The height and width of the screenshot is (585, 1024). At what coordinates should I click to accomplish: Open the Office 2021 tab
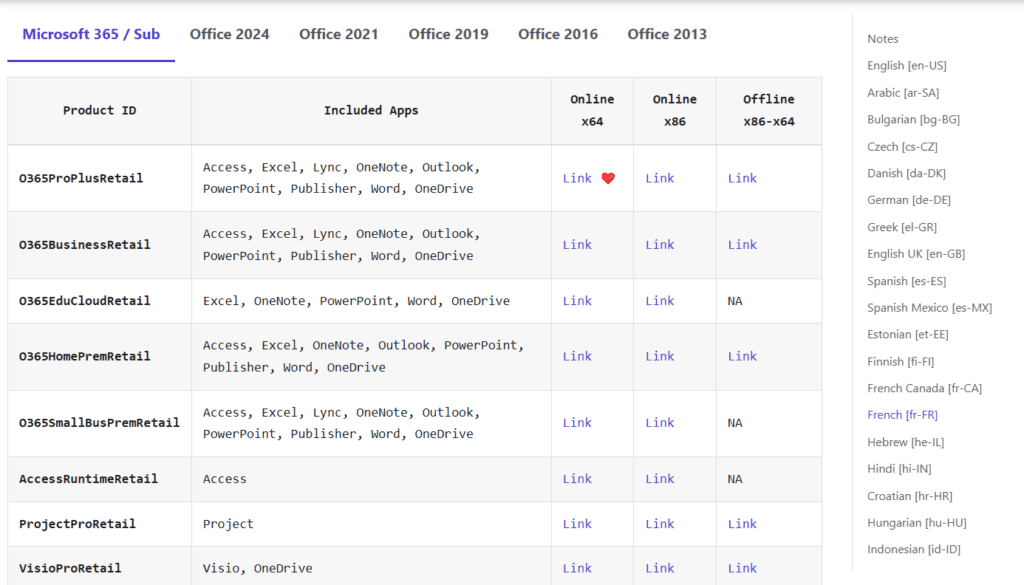click(x=338, y=34)
